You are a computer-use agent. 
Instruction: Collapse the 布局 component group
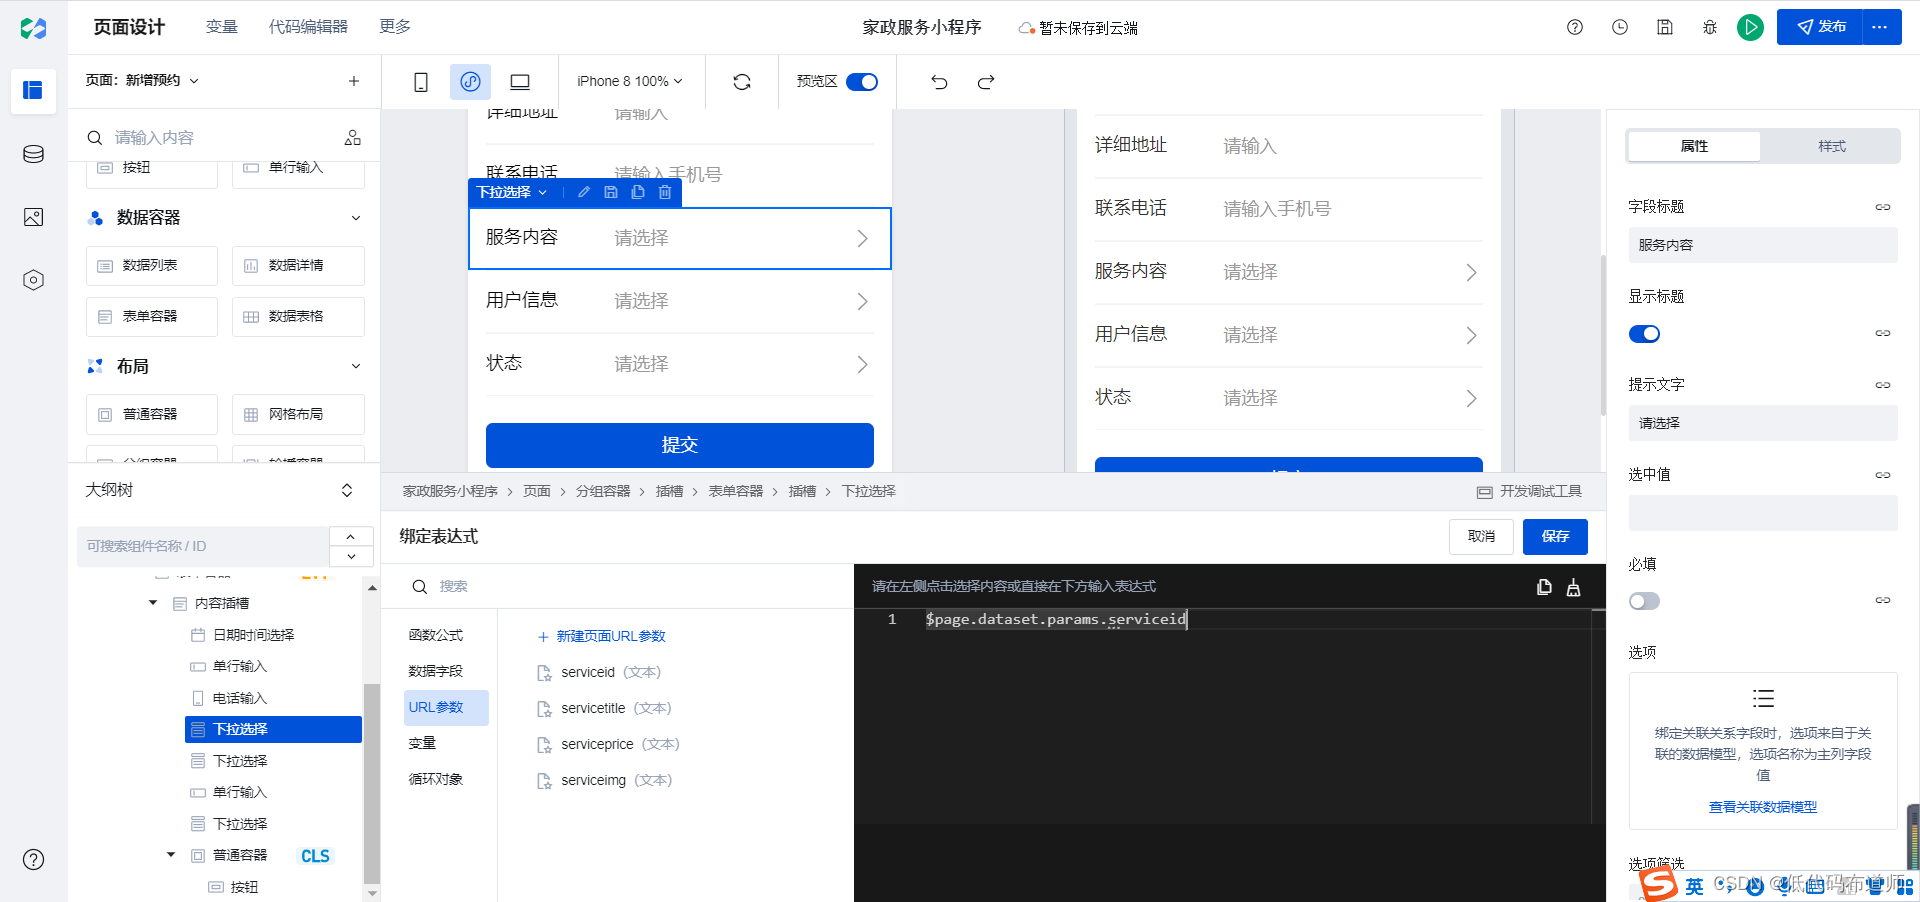point(356,366)
